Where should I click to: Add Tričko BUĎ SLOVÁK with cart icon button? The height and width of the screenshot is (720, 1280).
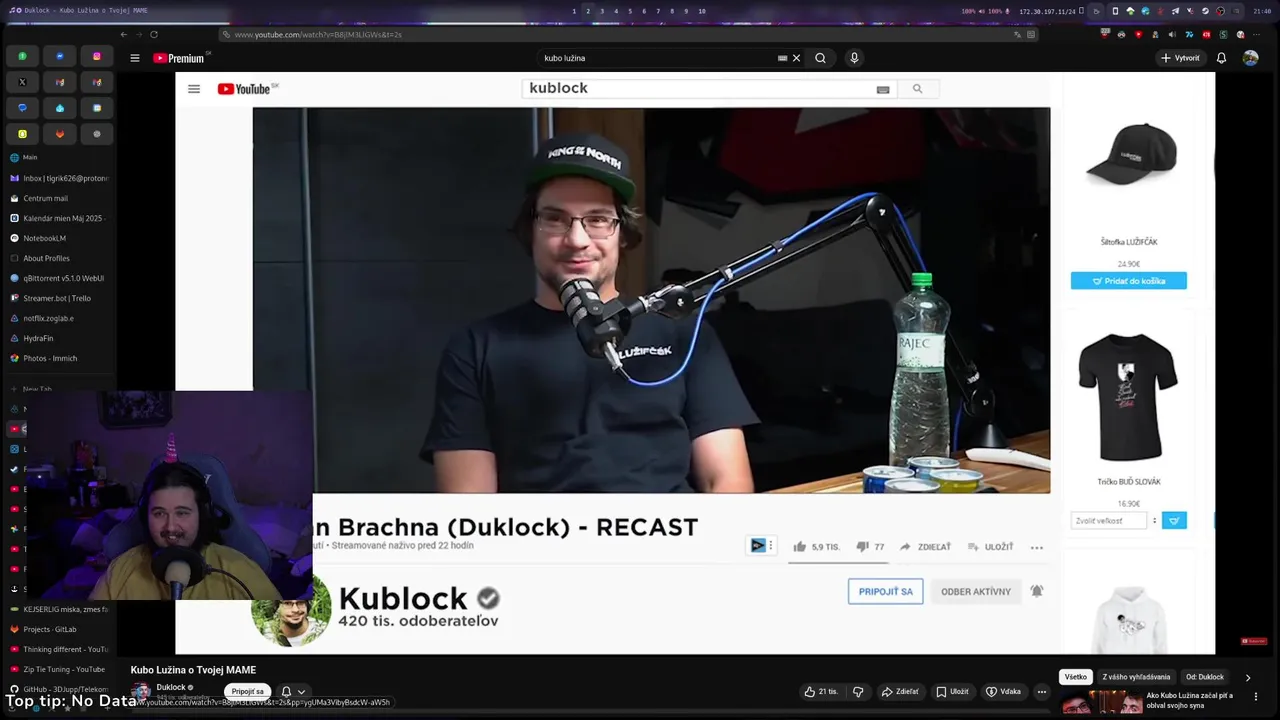tap(1175, 521)
